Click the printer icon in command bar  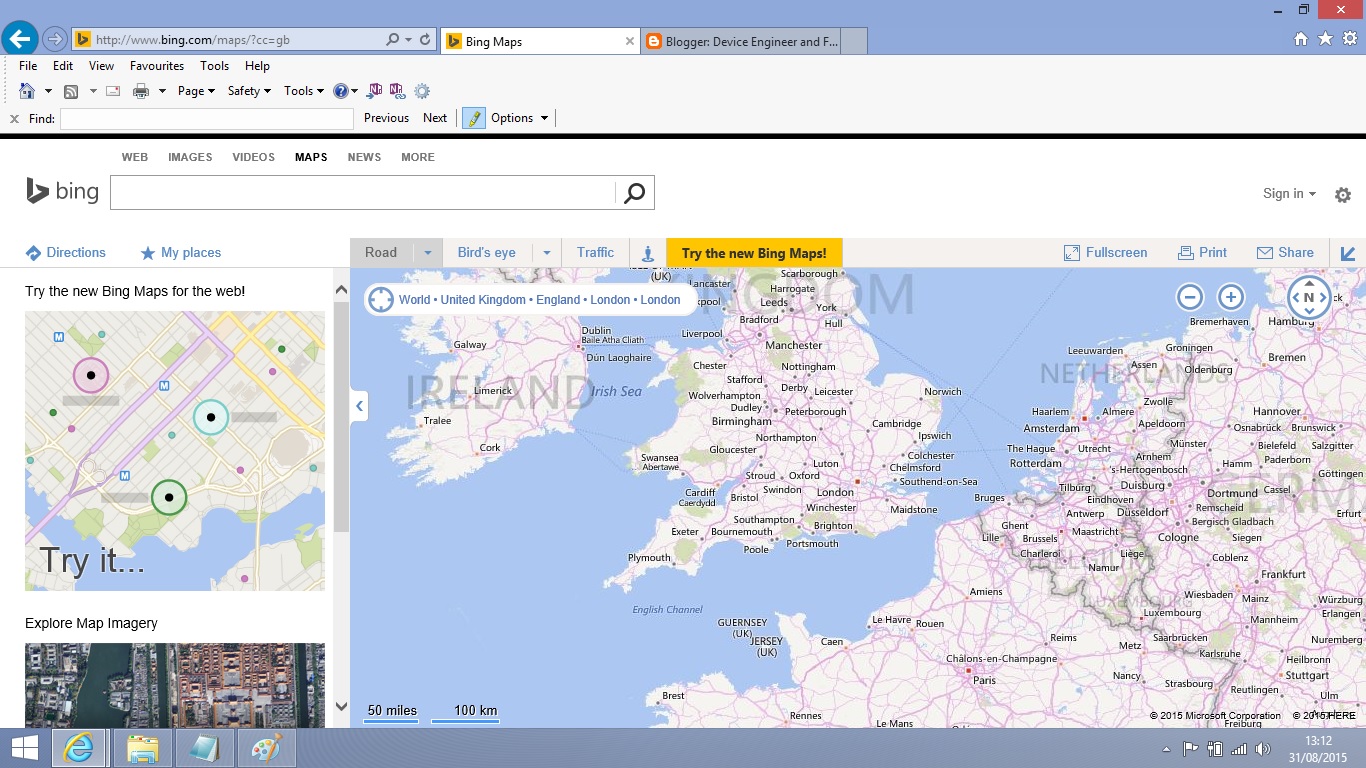coord(141,91)
